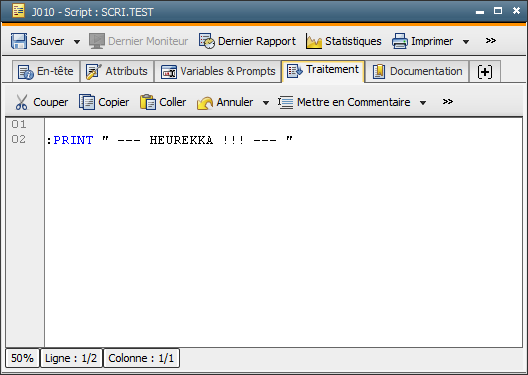Screen dimensions: 528x375
Task: Open the Documentation tab
Action: point(417,71)
